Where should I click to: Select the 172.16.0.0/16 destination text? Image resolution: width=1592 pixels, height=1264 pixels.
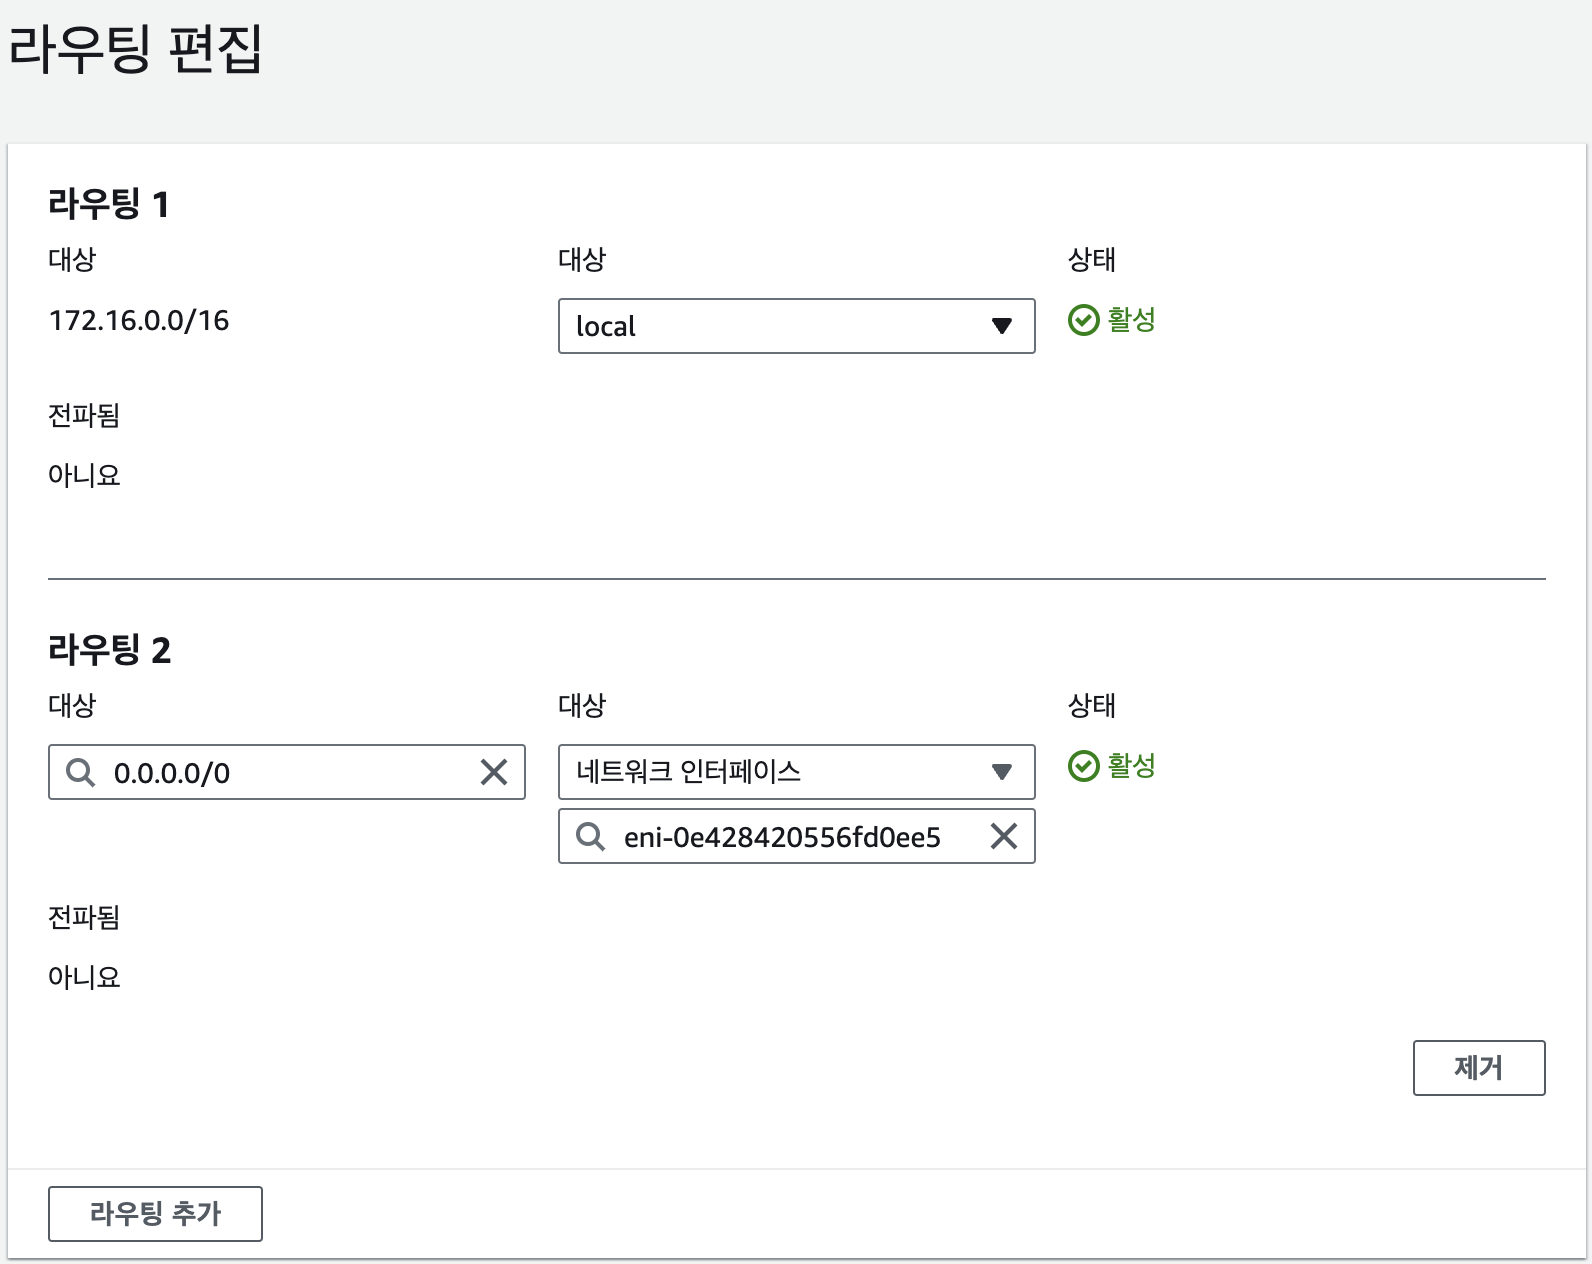click(x=139, y=320)
